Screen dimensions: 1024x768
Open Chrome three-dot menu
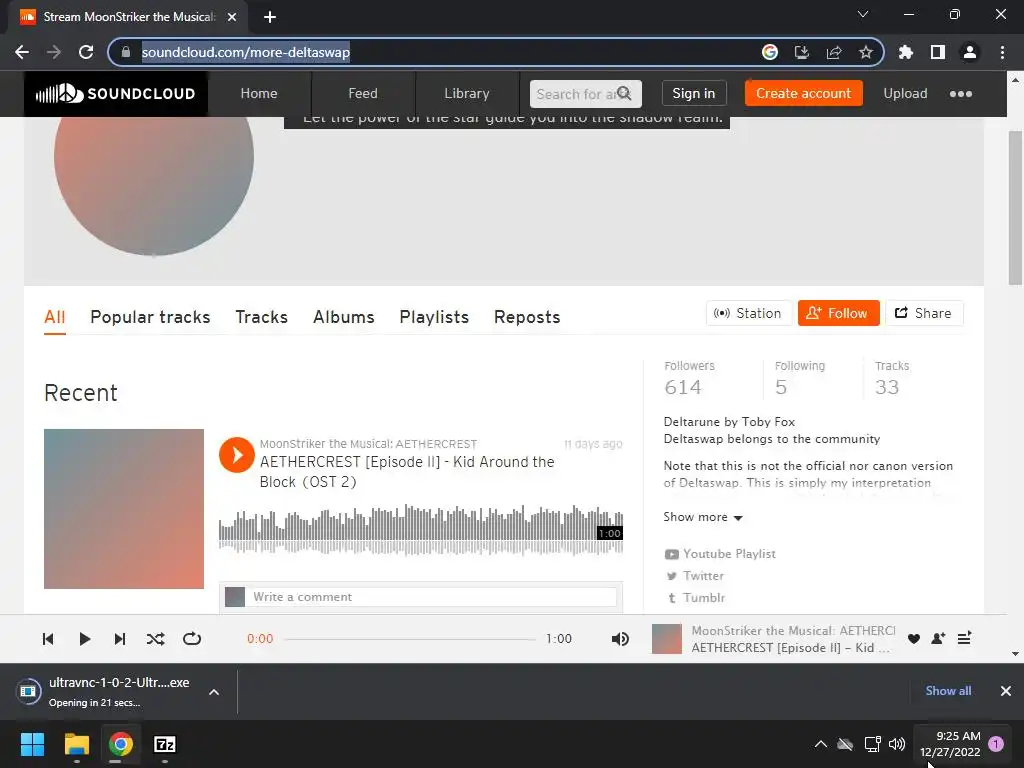[1002, 52]
